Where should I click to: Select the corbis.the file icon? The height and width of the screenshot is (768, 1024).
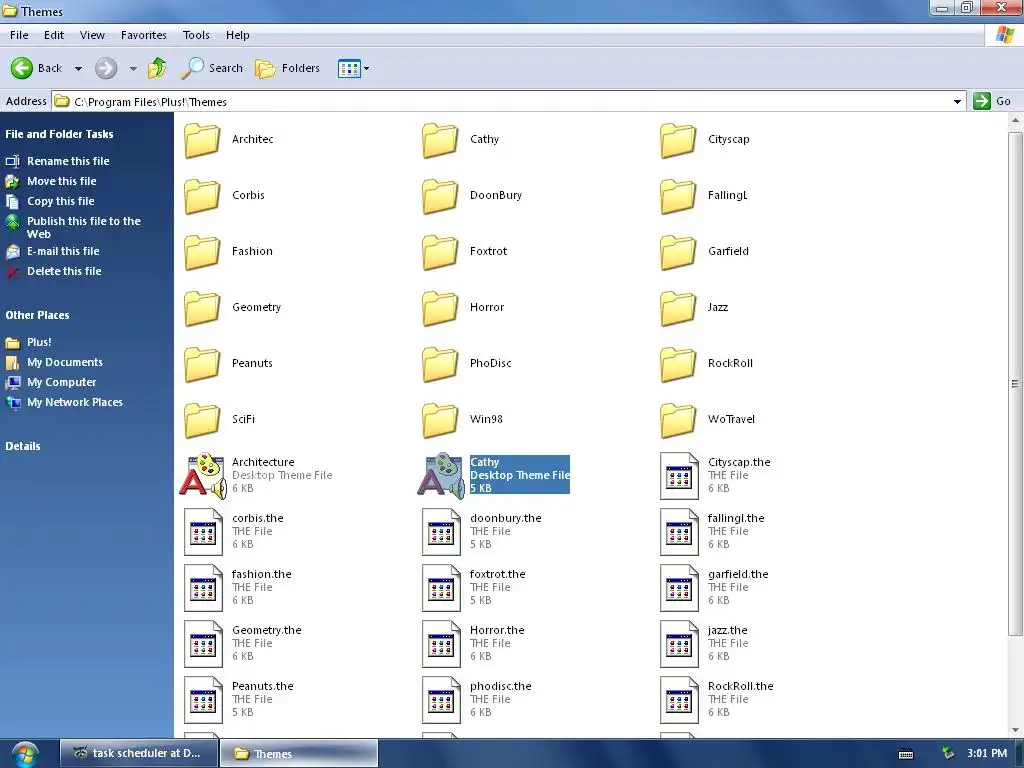point(203,532)
